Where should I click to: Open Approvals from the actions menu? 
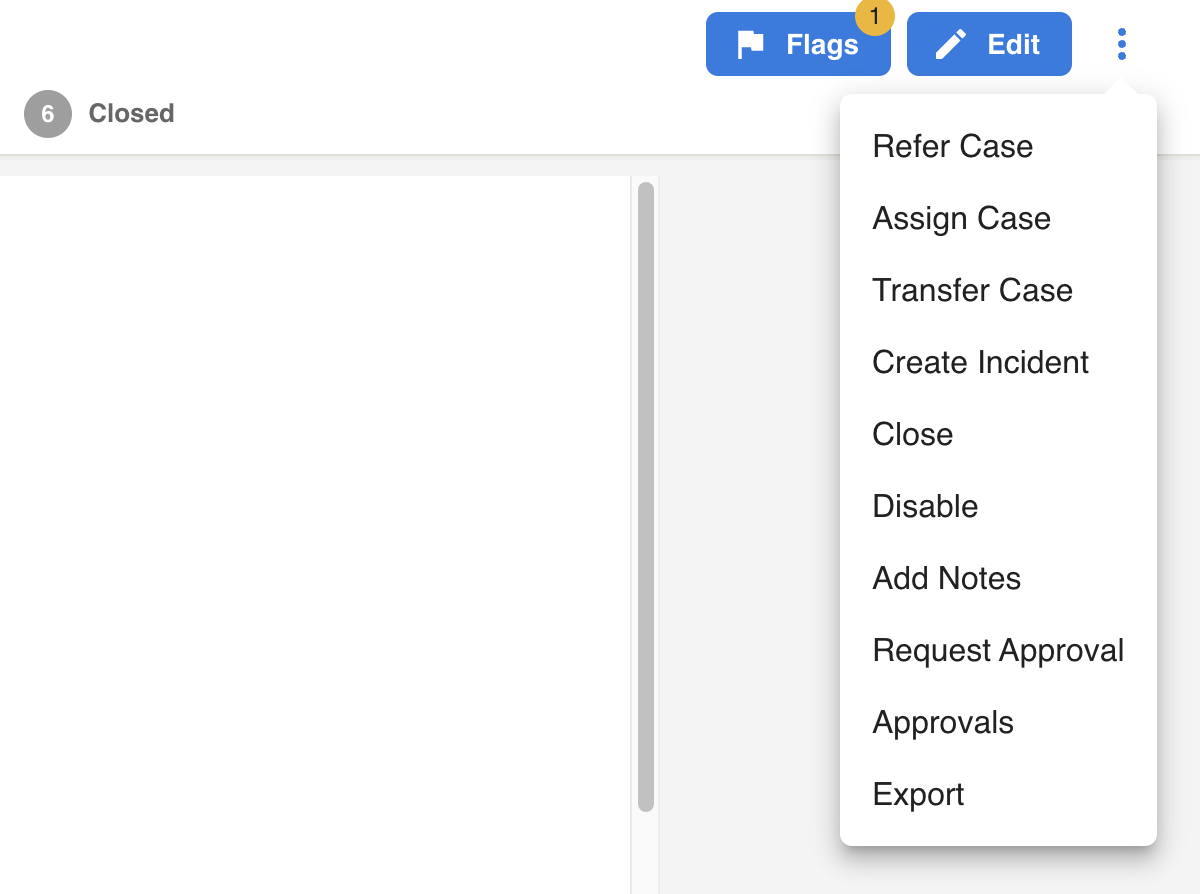click(943, 722)
